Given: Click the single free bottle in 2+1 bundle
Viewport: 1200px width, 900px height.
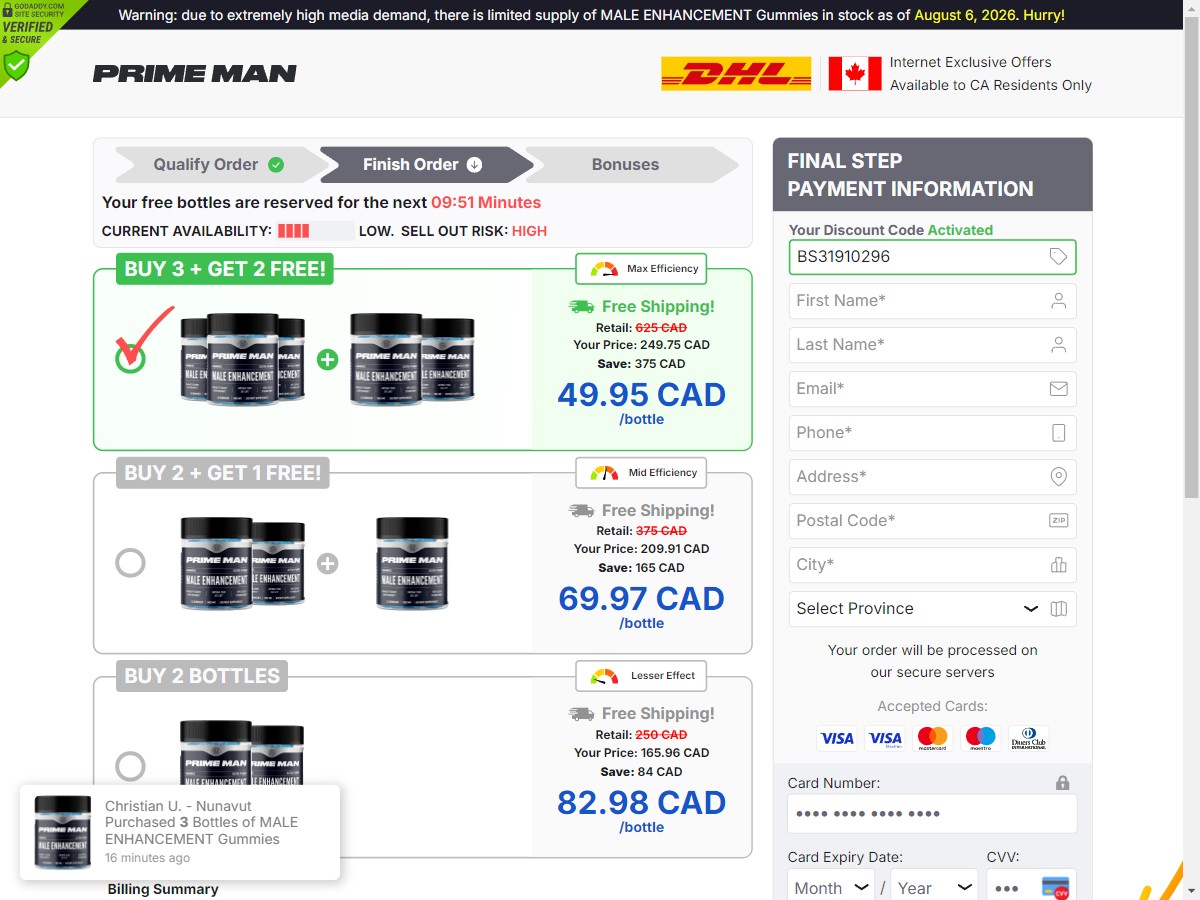Looking at the screenshot, I should pyautogui.click(x=412, y=563).
